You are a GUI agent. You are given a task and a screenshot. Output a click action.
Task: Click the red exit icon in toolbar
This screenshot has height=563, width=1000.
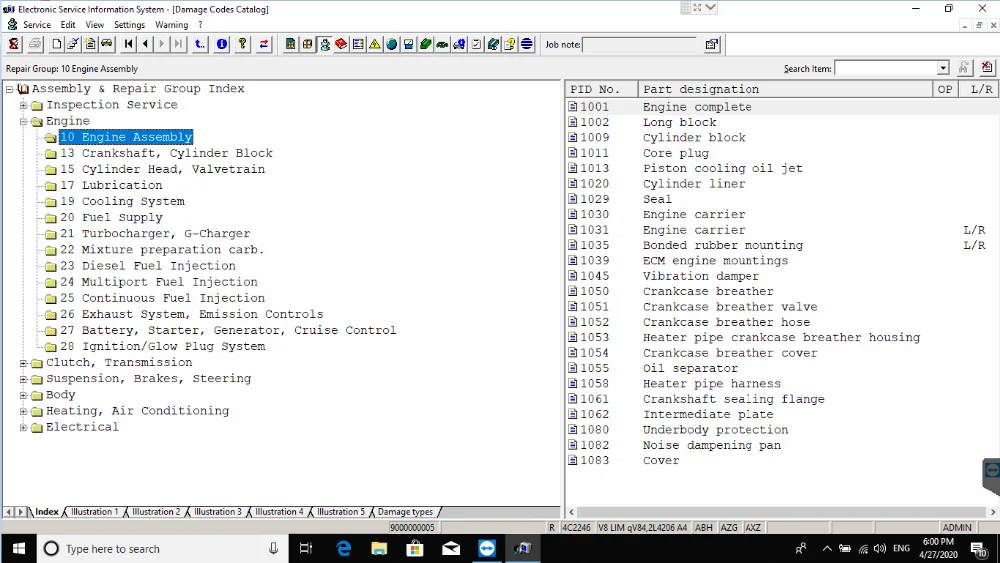click(x=14, y=44)
